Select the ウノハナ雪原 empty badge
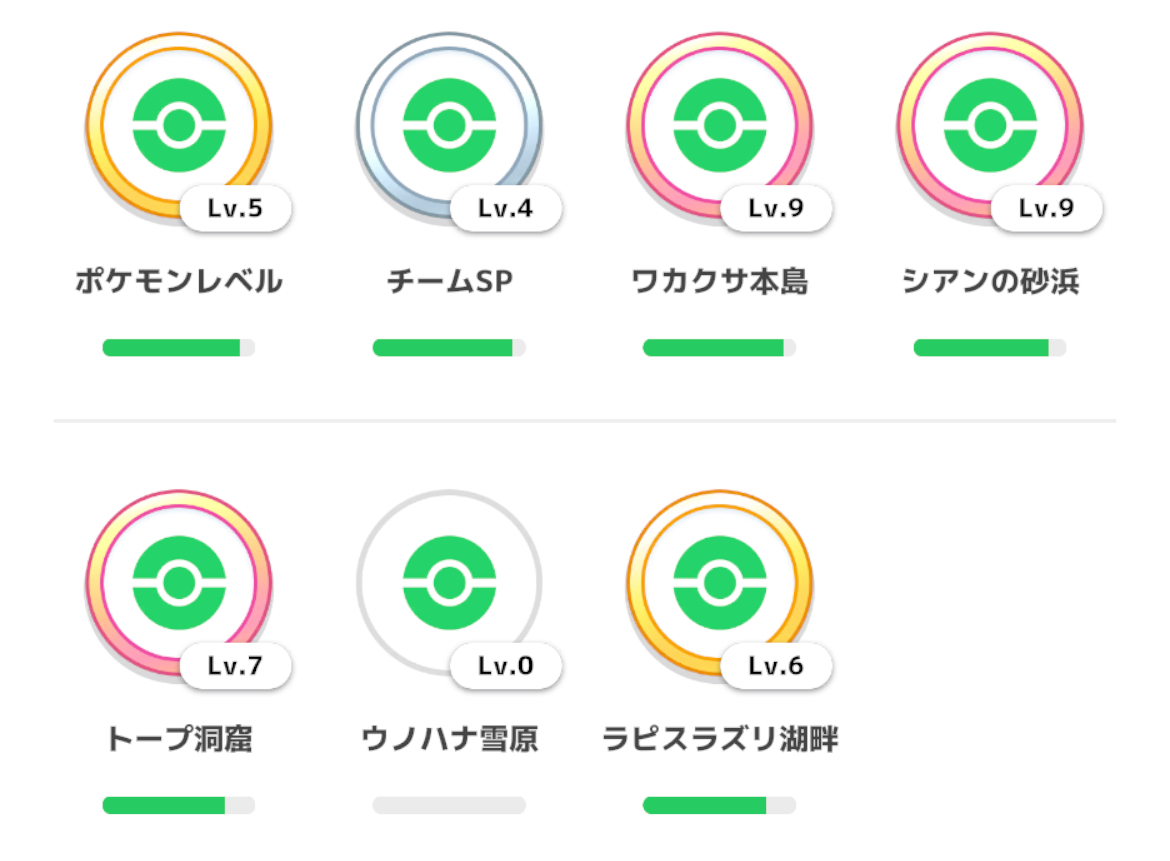Image resolution: width=1170 pixels, height=861 pixels. pyautogui.click(x=449, y=583)
